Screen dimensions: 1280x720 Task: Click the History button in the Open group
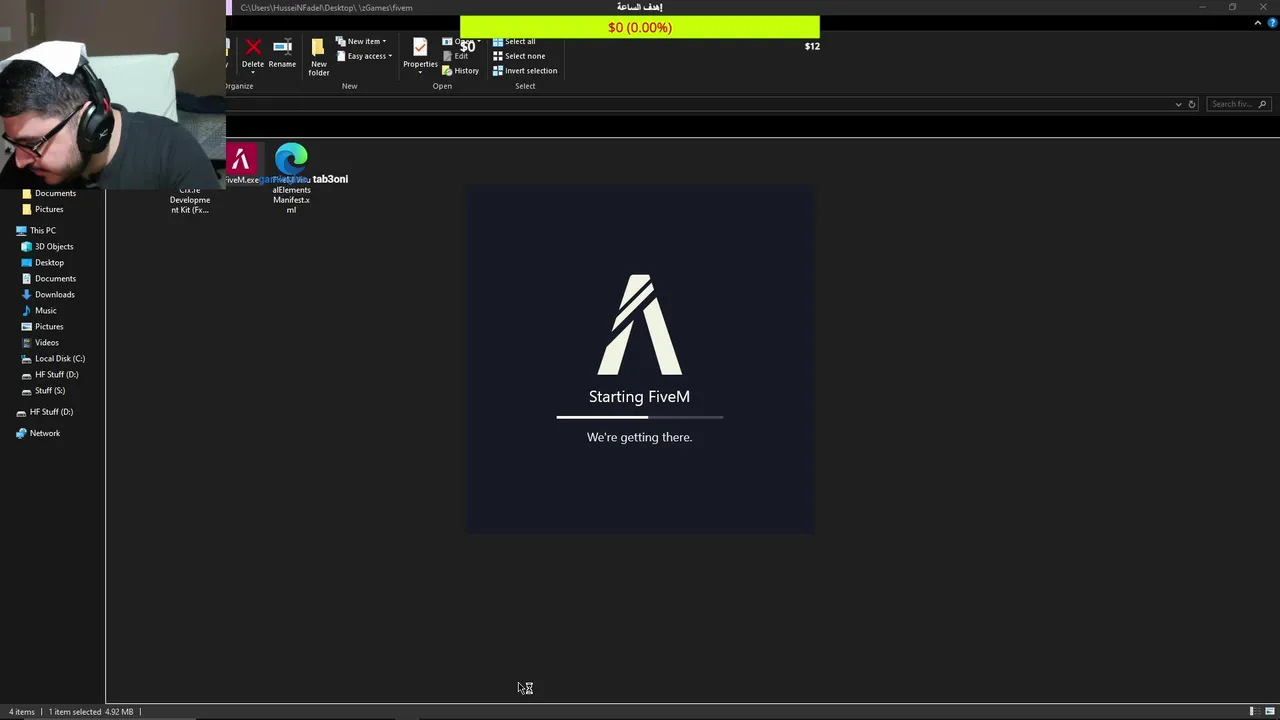460,71
